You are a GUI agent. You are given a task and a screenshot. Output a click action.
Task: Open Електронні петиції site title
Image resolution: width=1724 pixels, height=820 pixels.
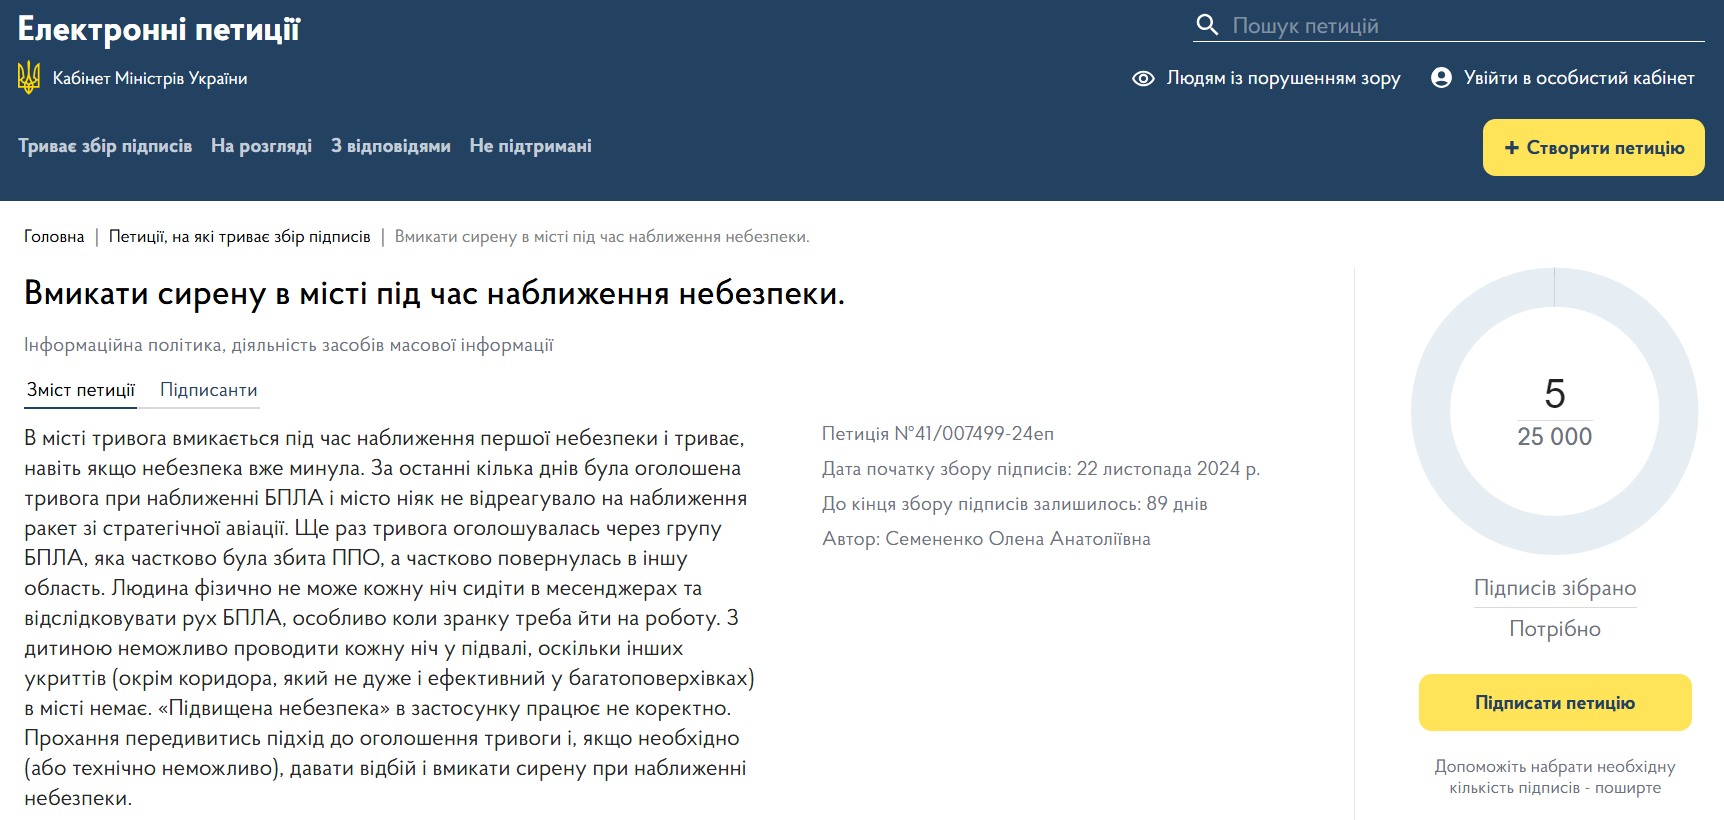[159, 29]
